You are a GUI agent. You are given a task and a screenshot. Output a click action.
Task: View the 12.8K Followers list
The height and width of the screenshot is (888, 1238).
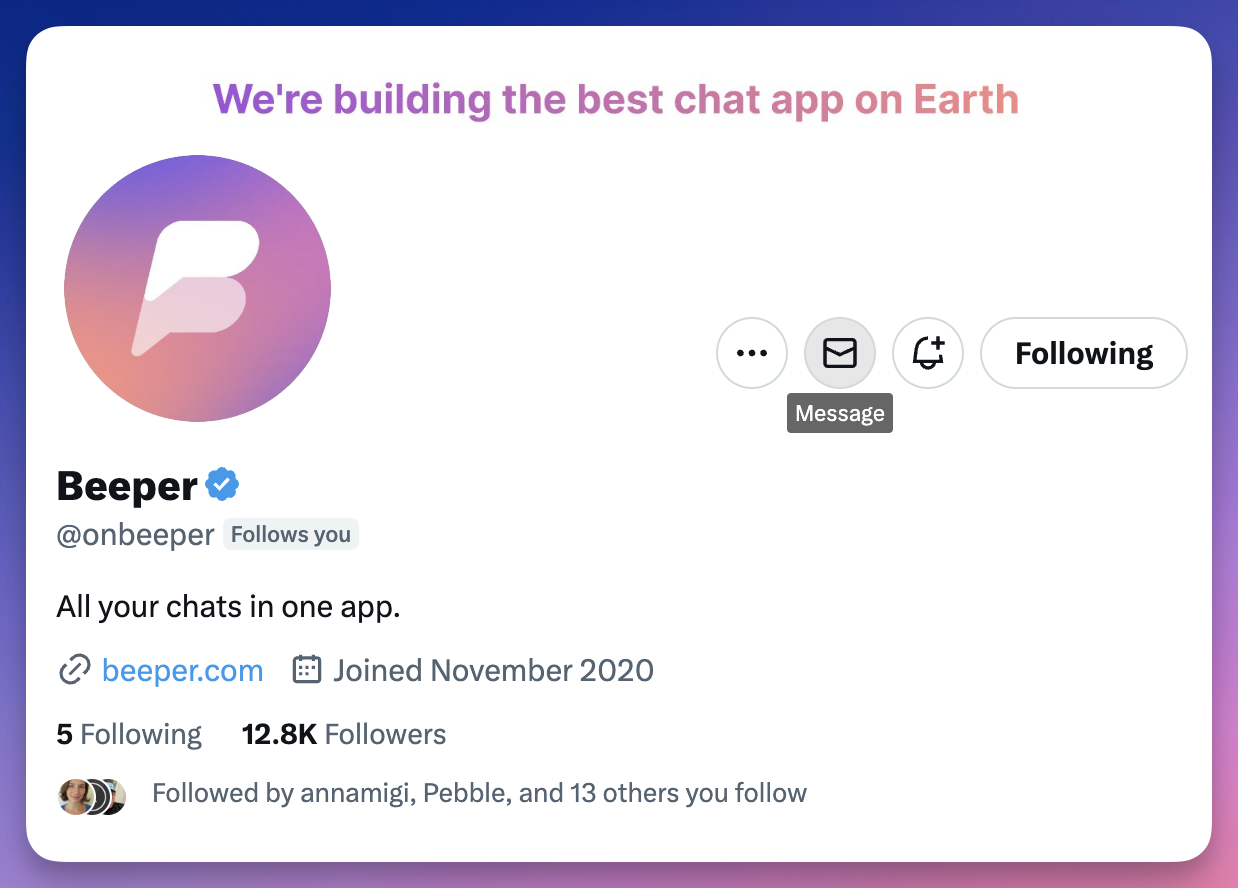coord(344,735)
